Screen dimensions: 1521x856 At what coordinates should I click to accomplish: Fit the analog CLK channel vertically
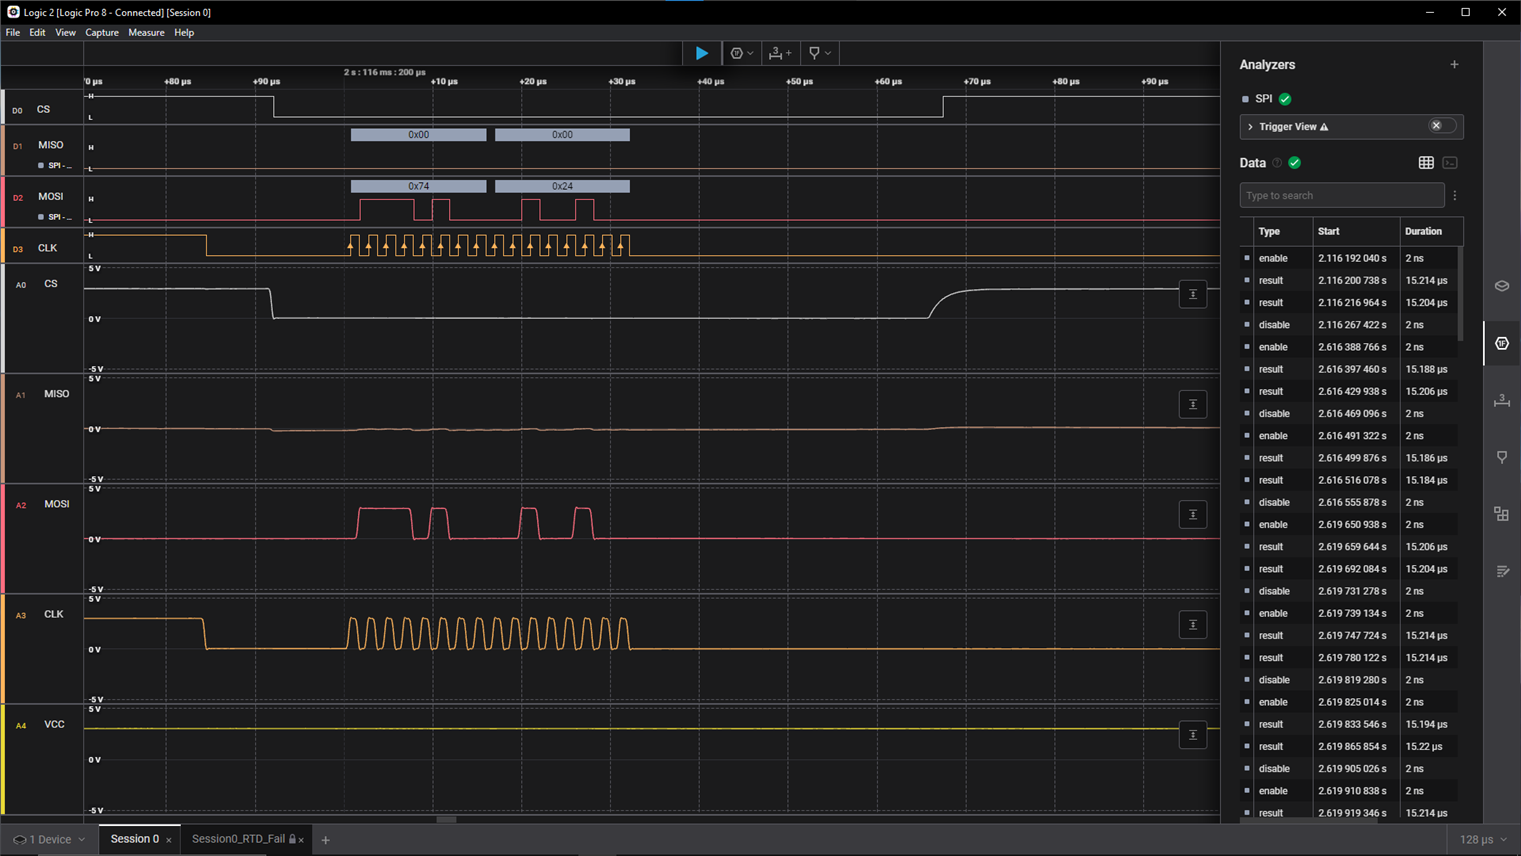[x=1192, y=624]
